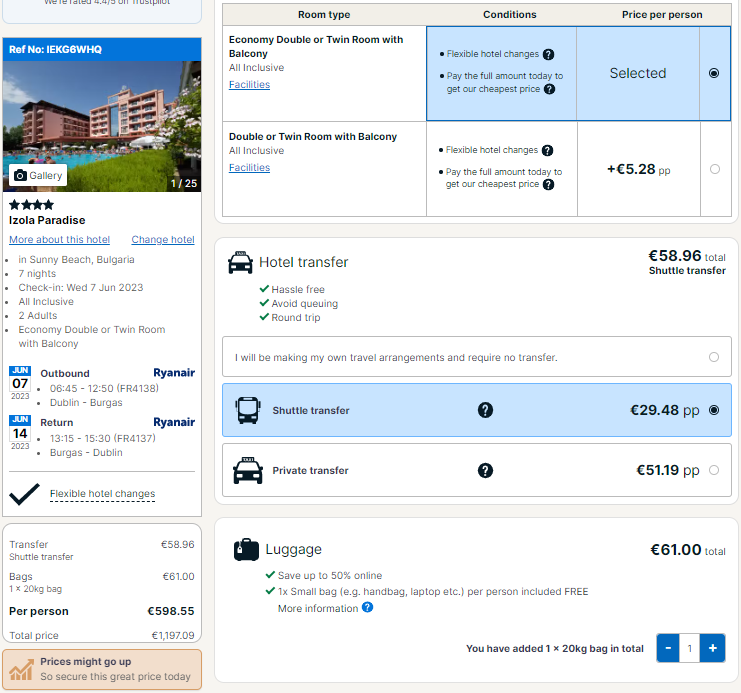The width and height of the screenshot is (741, 693).
Task: Click the Selected label in Economy room row
Action: (638, 73)
